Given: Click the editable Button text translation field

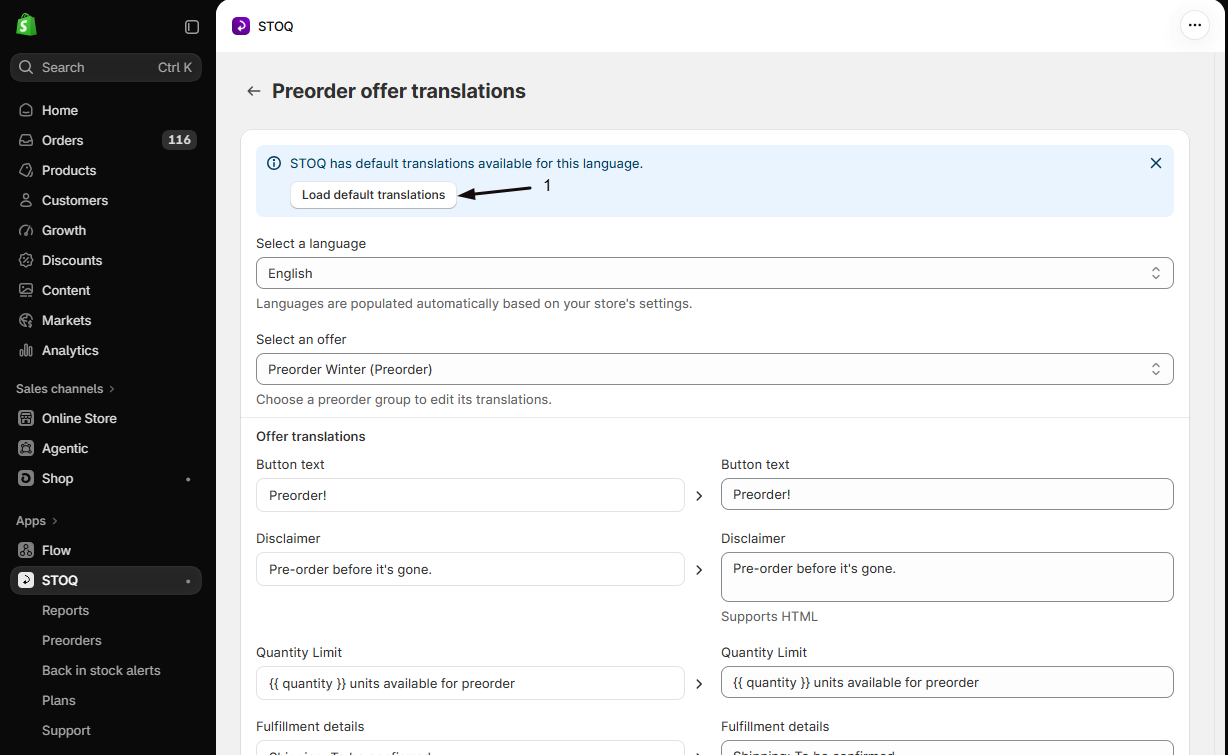Looking at the screenshot, I should [x=947, y=494].
